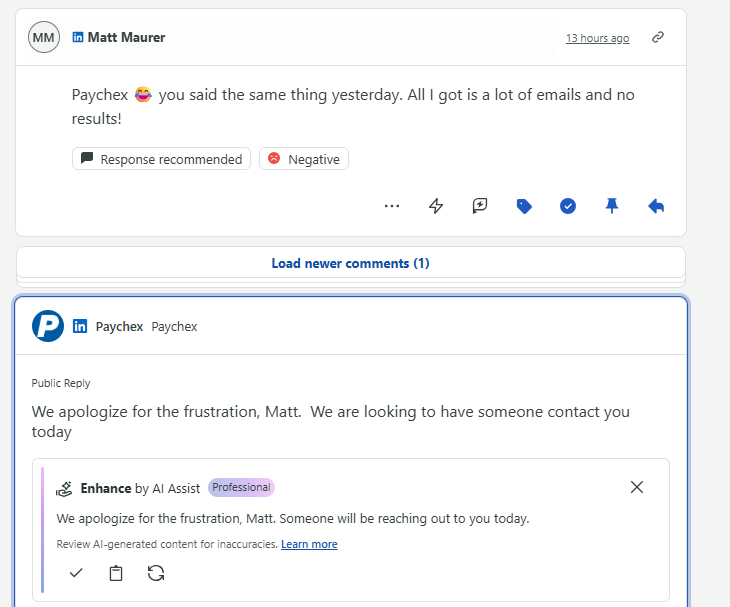Click the blue tag icon on comment

[524, 206]
